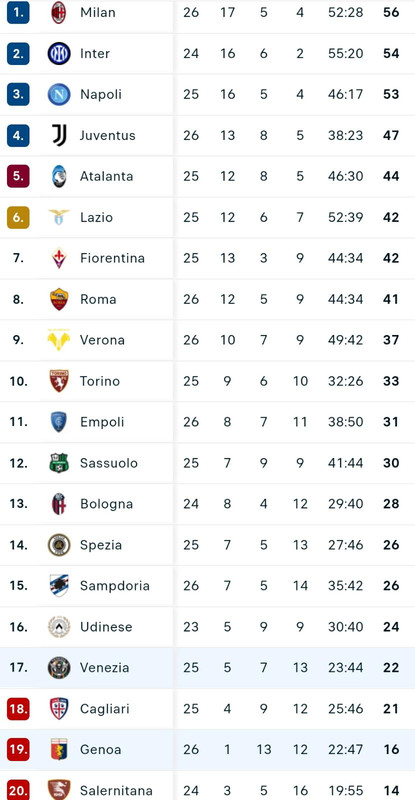Image resolution: width=415 pixels, height=800 pixels.
Task: Click the Genoa club crest
Action: pos(59,749)
